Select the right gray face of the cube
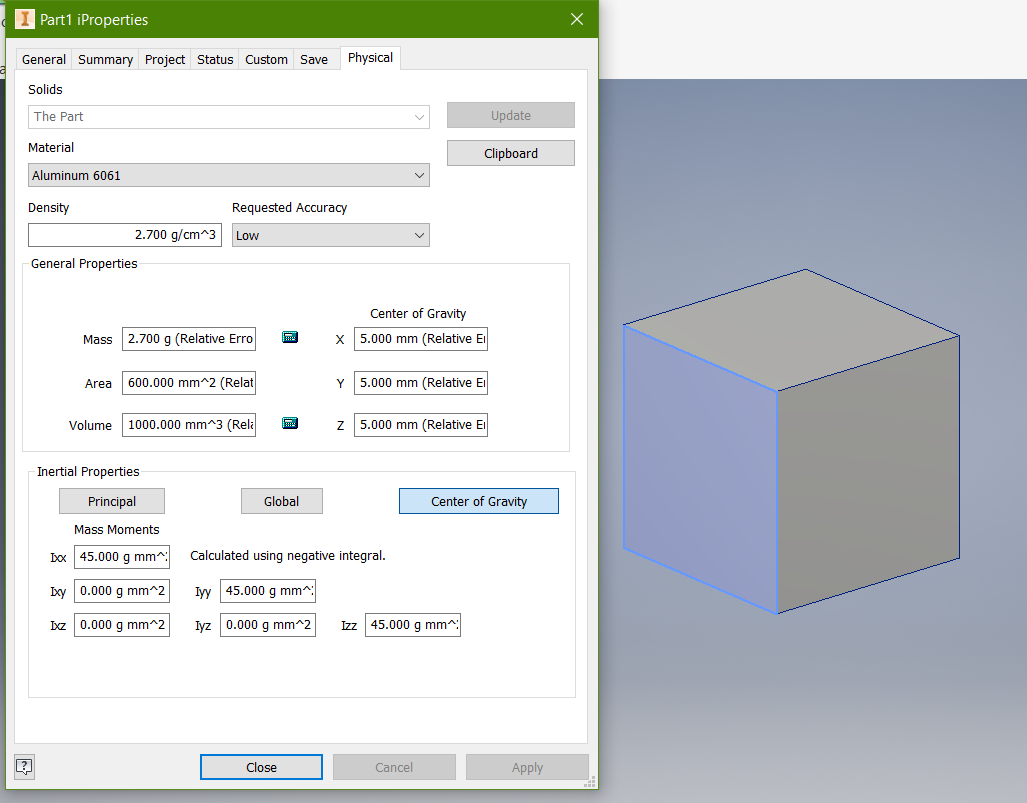This screenshot has height=803, width=1027. coord(868,474)
